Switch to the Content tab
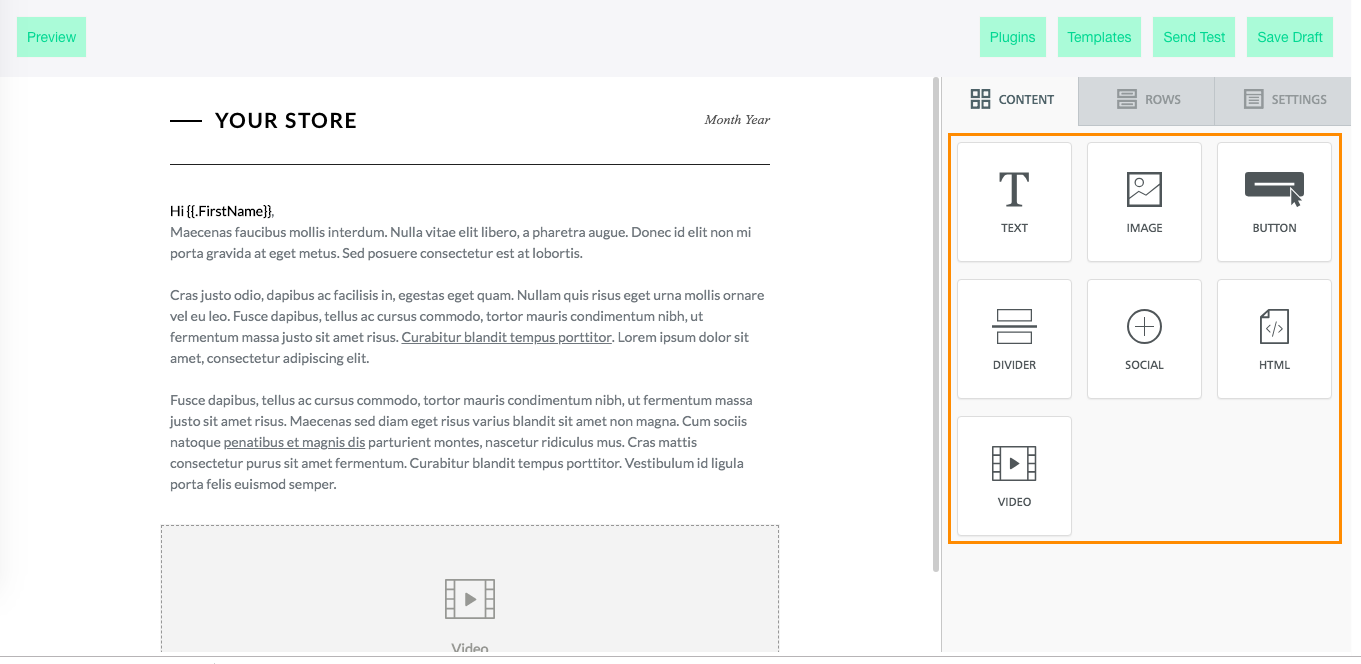 (x=1011, y=100)
